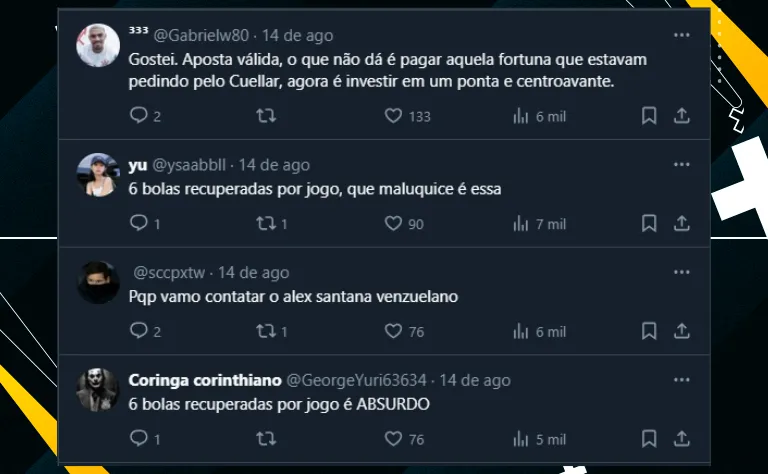This screenshot has width=768, height=474.
Task: Like the tweet by @Gabrielw80
Action: tap(394, 116)
